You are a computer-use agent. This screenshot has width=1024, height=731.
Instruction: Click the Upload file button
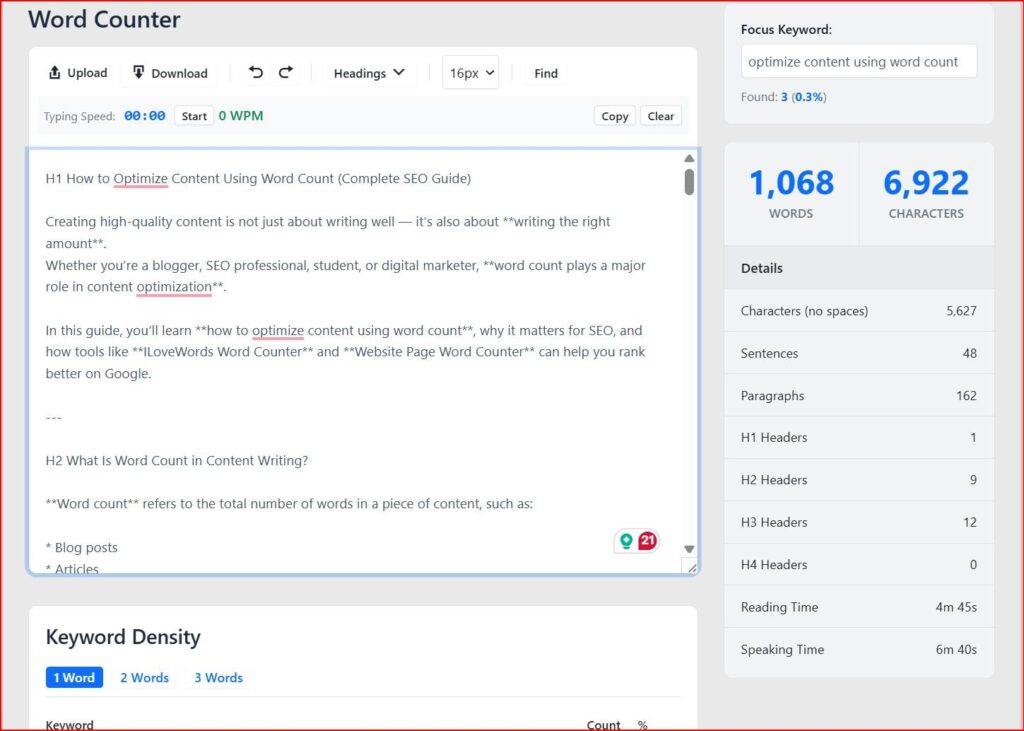click(x=78, y=73)
